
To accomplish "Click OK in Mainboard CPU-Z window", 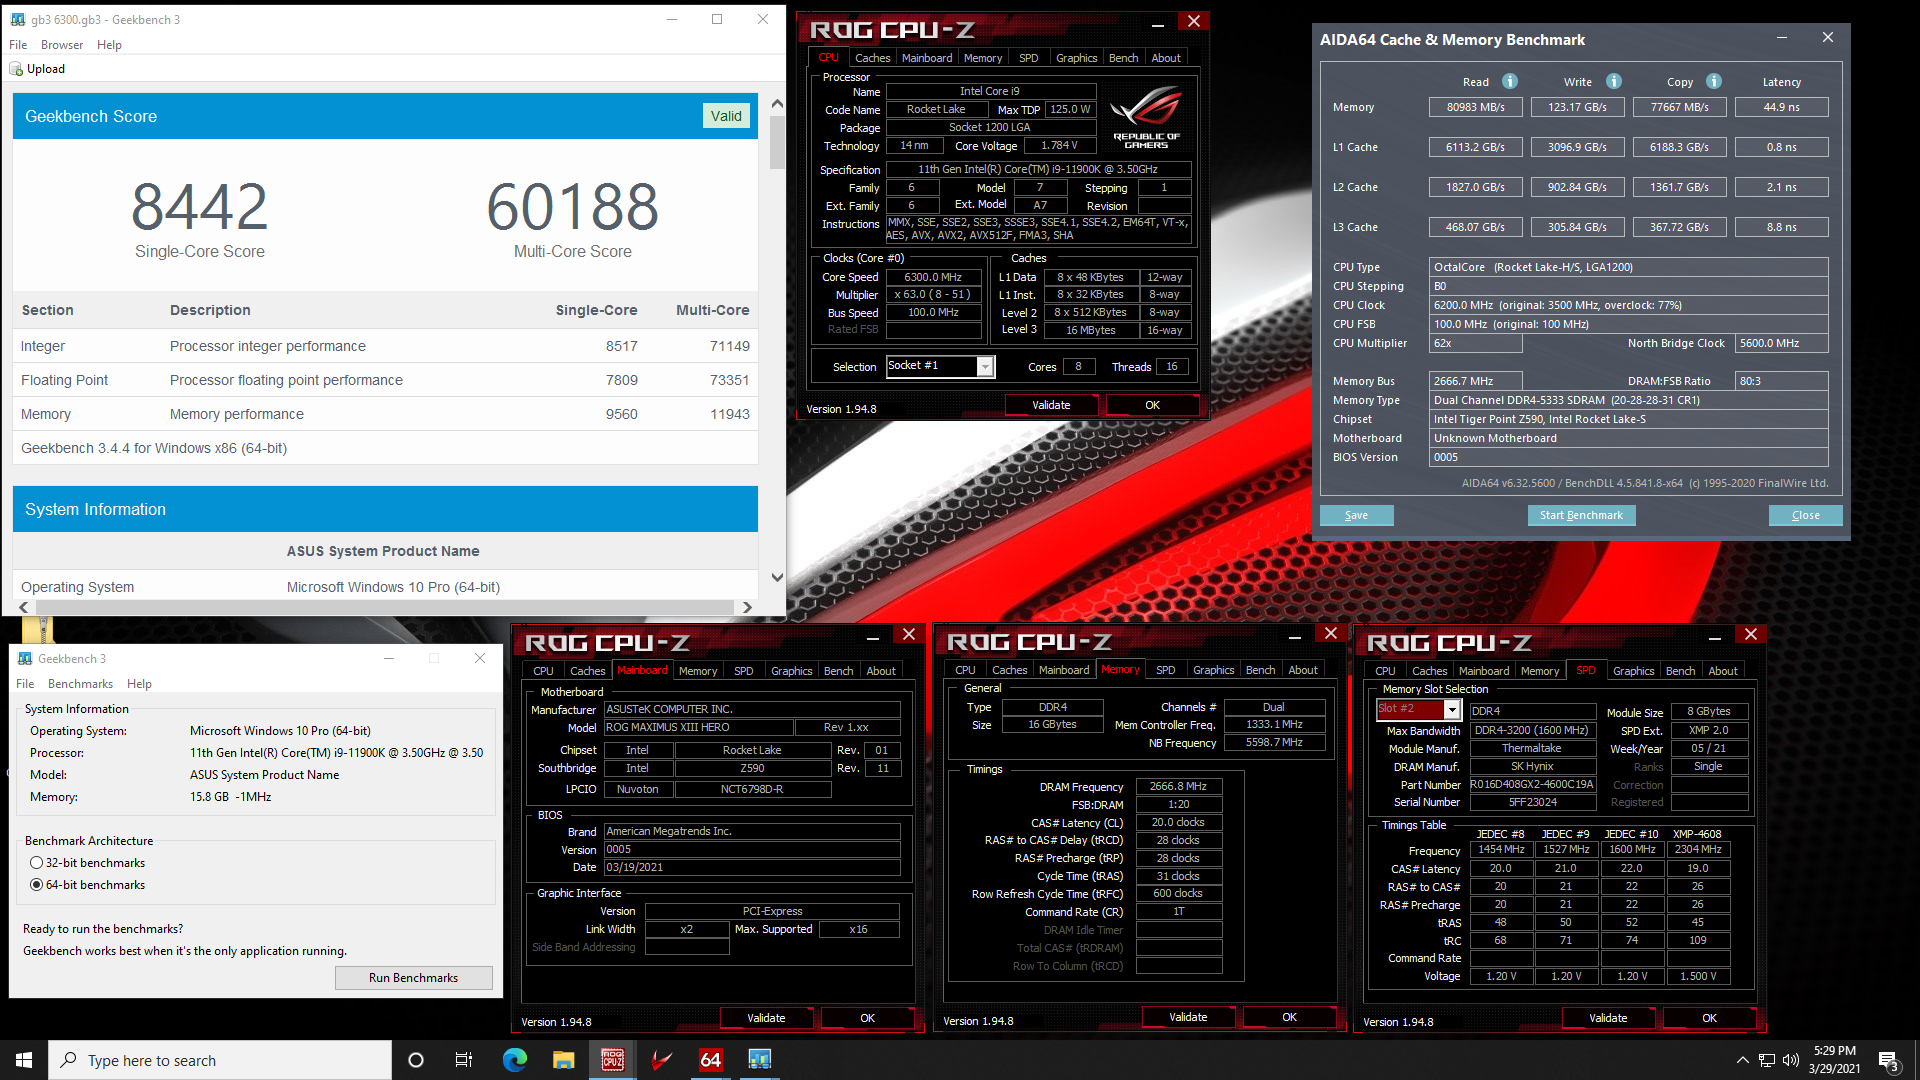I will click(867, 1018).
